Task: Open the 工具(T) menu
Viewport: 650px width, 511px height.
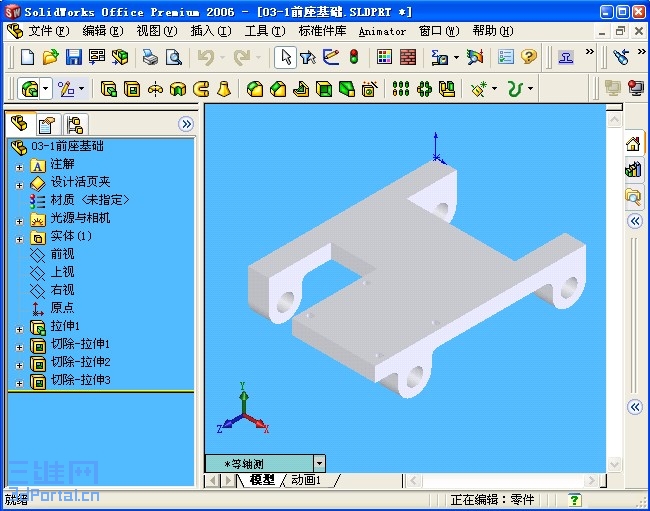Action: pos(265,31)
